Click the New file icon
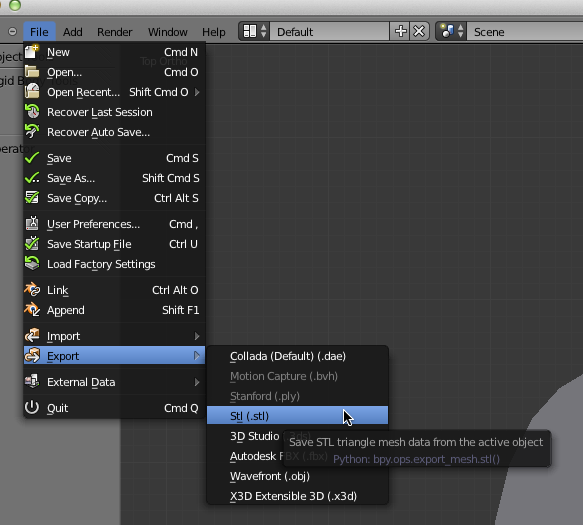 32,52
